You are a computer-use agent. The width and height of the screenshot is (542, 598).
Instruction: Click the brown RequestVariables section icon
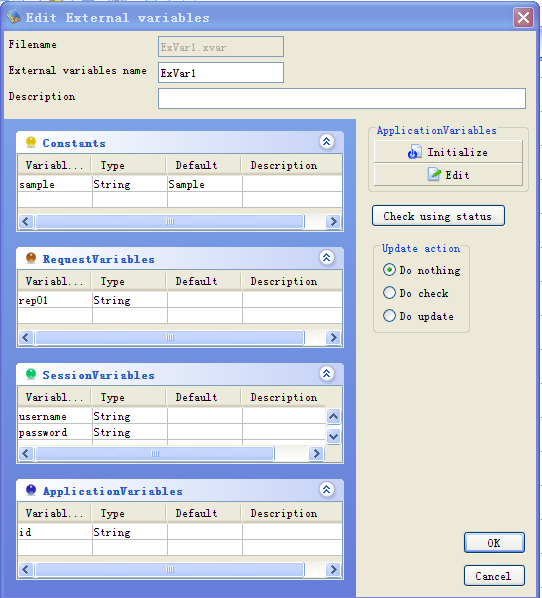(x=31, y=258)
